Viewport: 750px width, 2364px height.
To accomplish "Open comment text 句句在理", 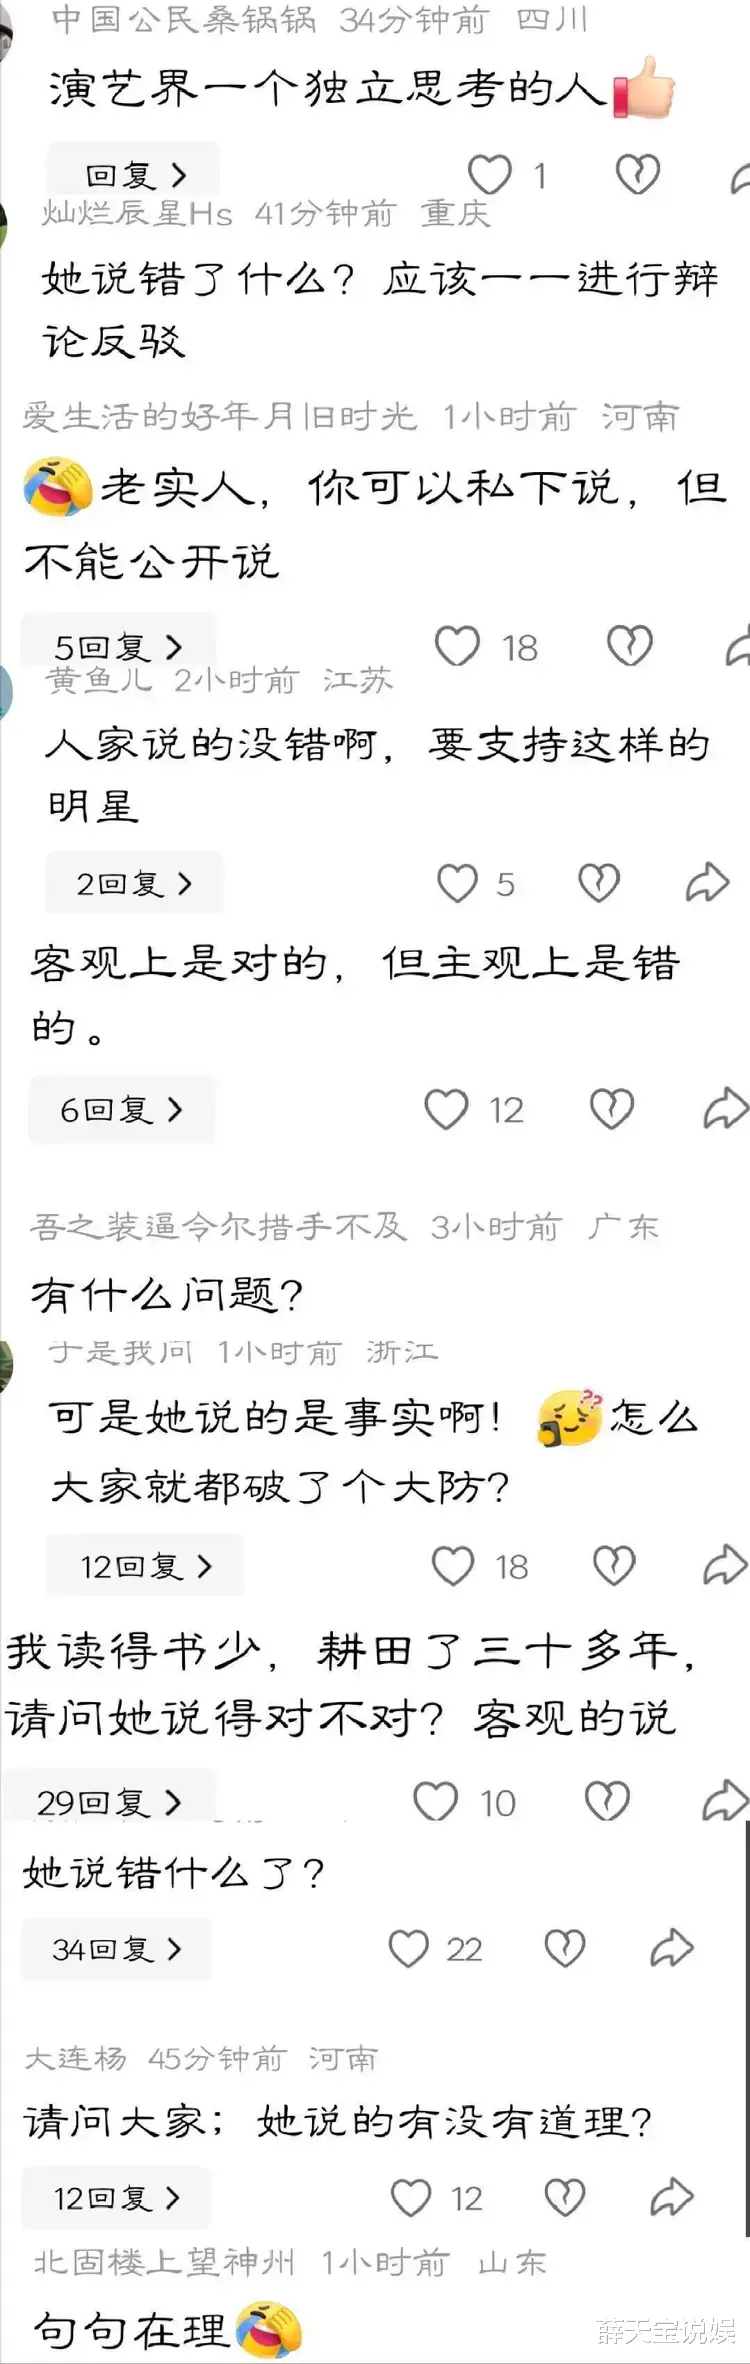I will coord(131,2330).
